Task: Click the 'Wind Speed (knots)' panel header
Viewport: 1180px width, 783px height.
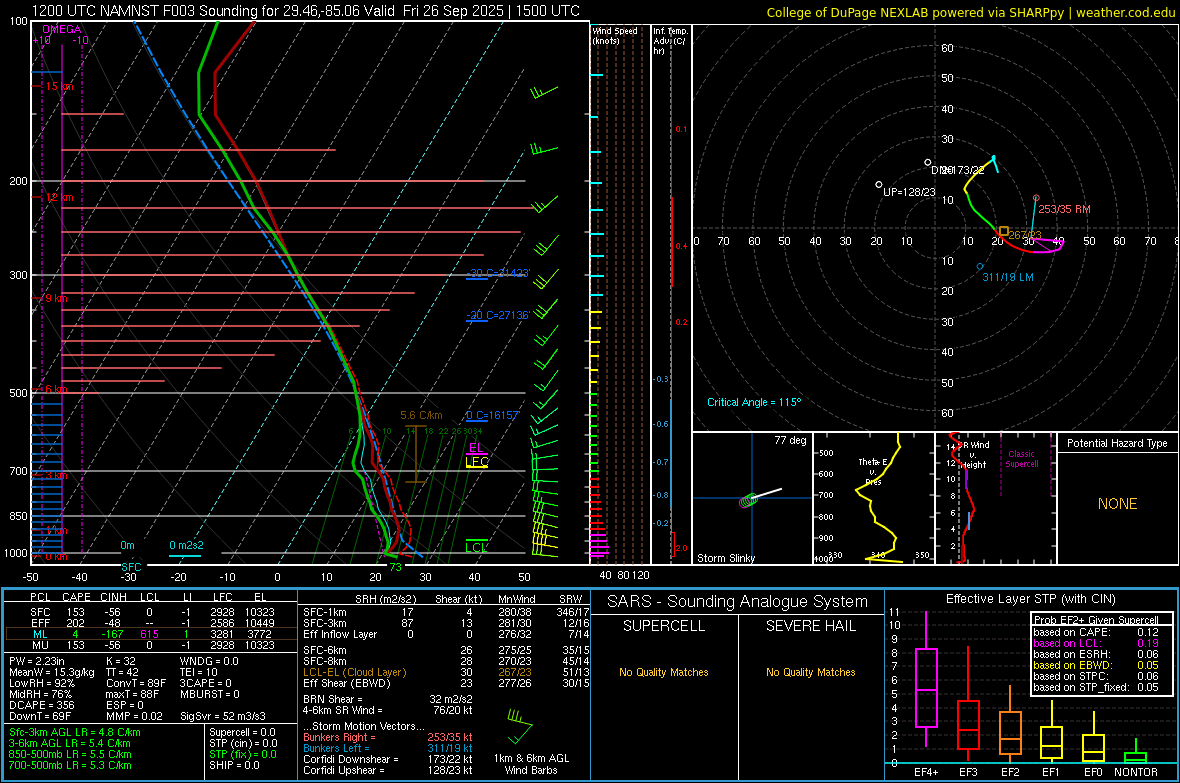Action: pos(615,35)
